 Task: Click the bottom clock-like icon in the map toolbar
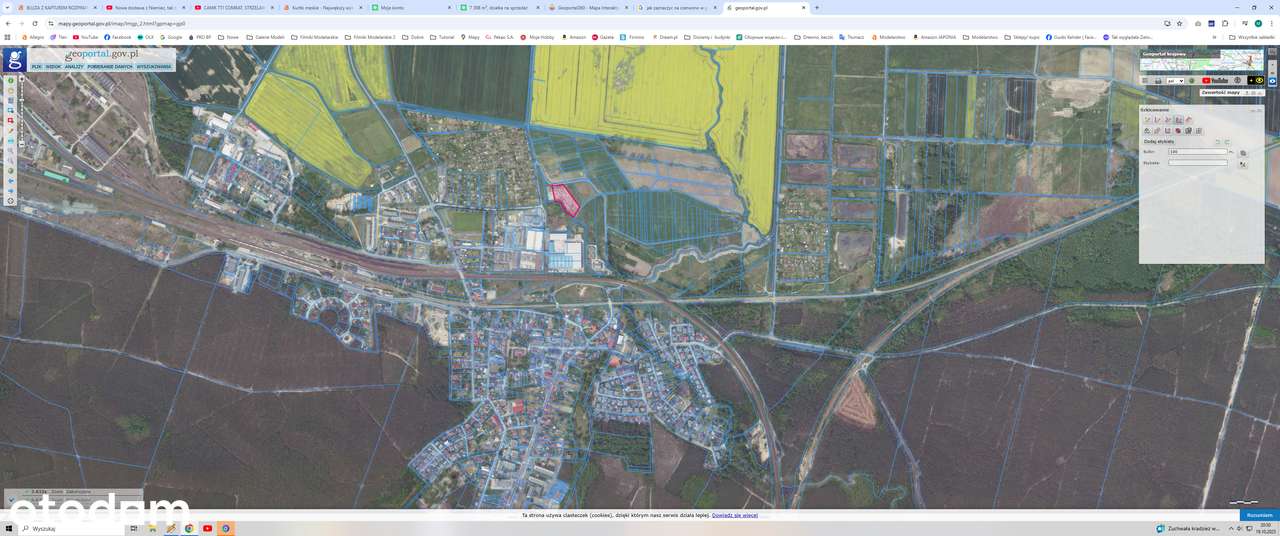[x=11, y=201]
